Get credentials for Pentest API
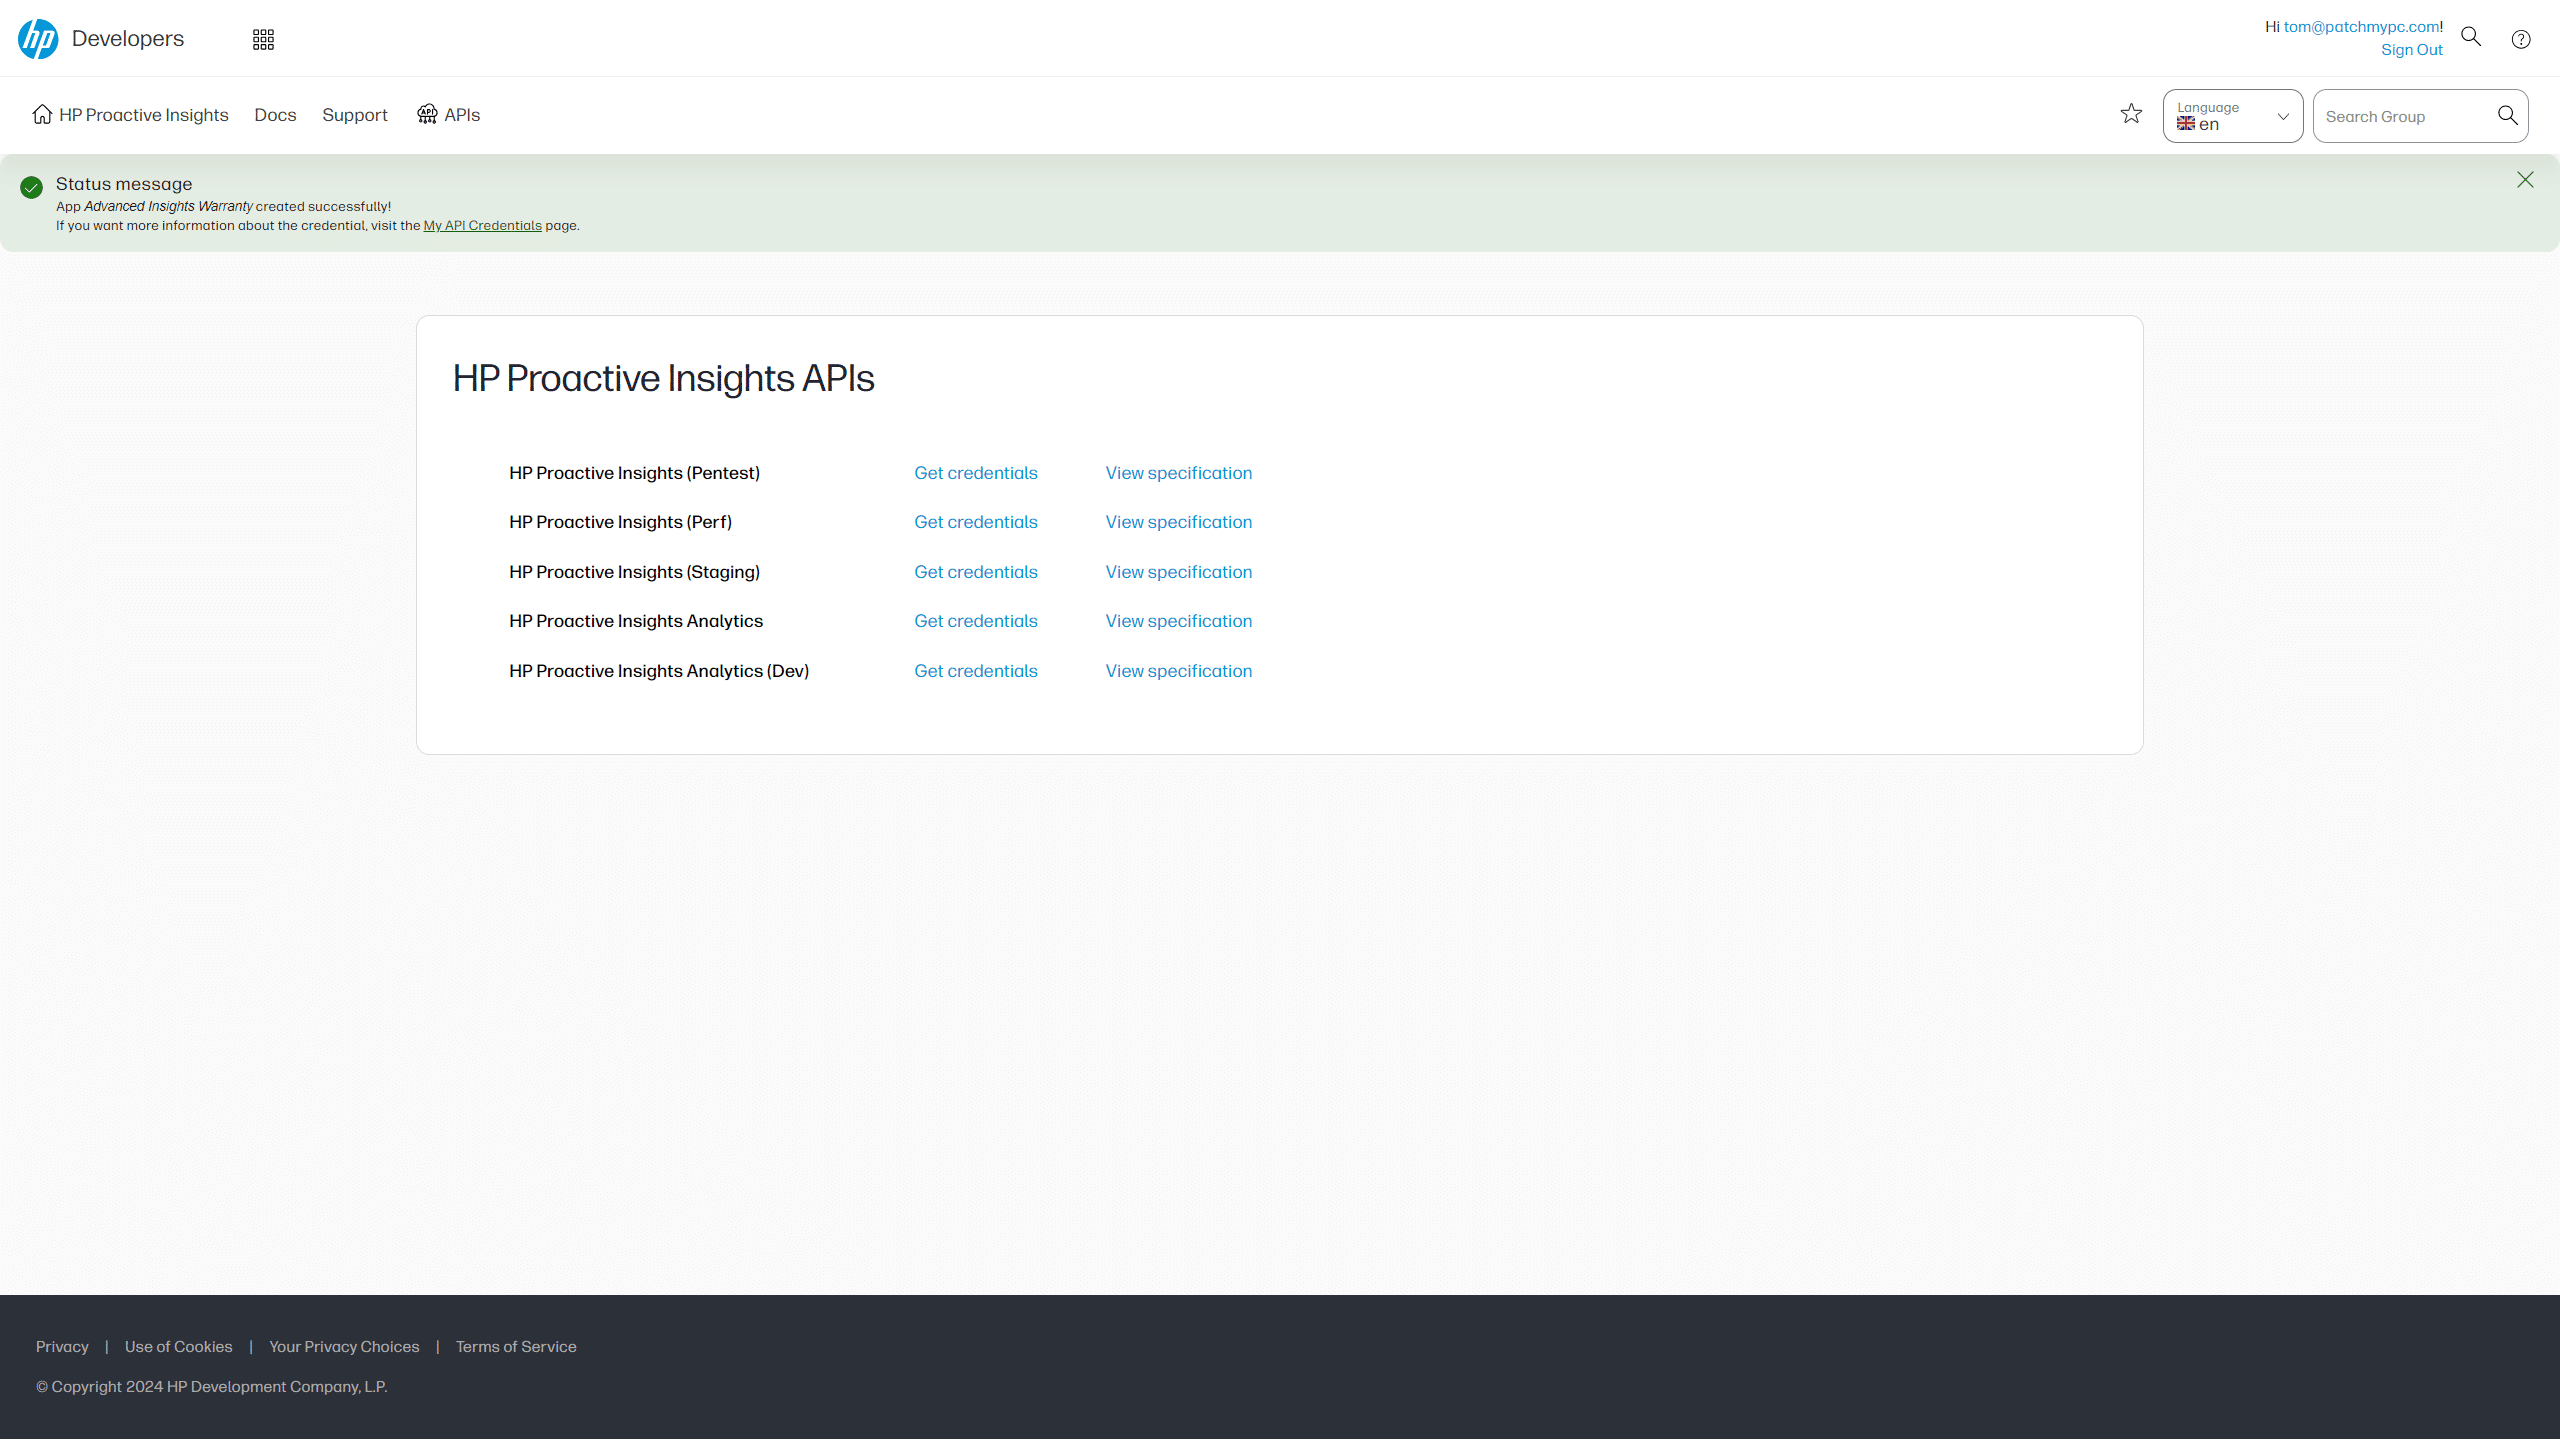The image size is (2560, 1440). coord(975,473)
